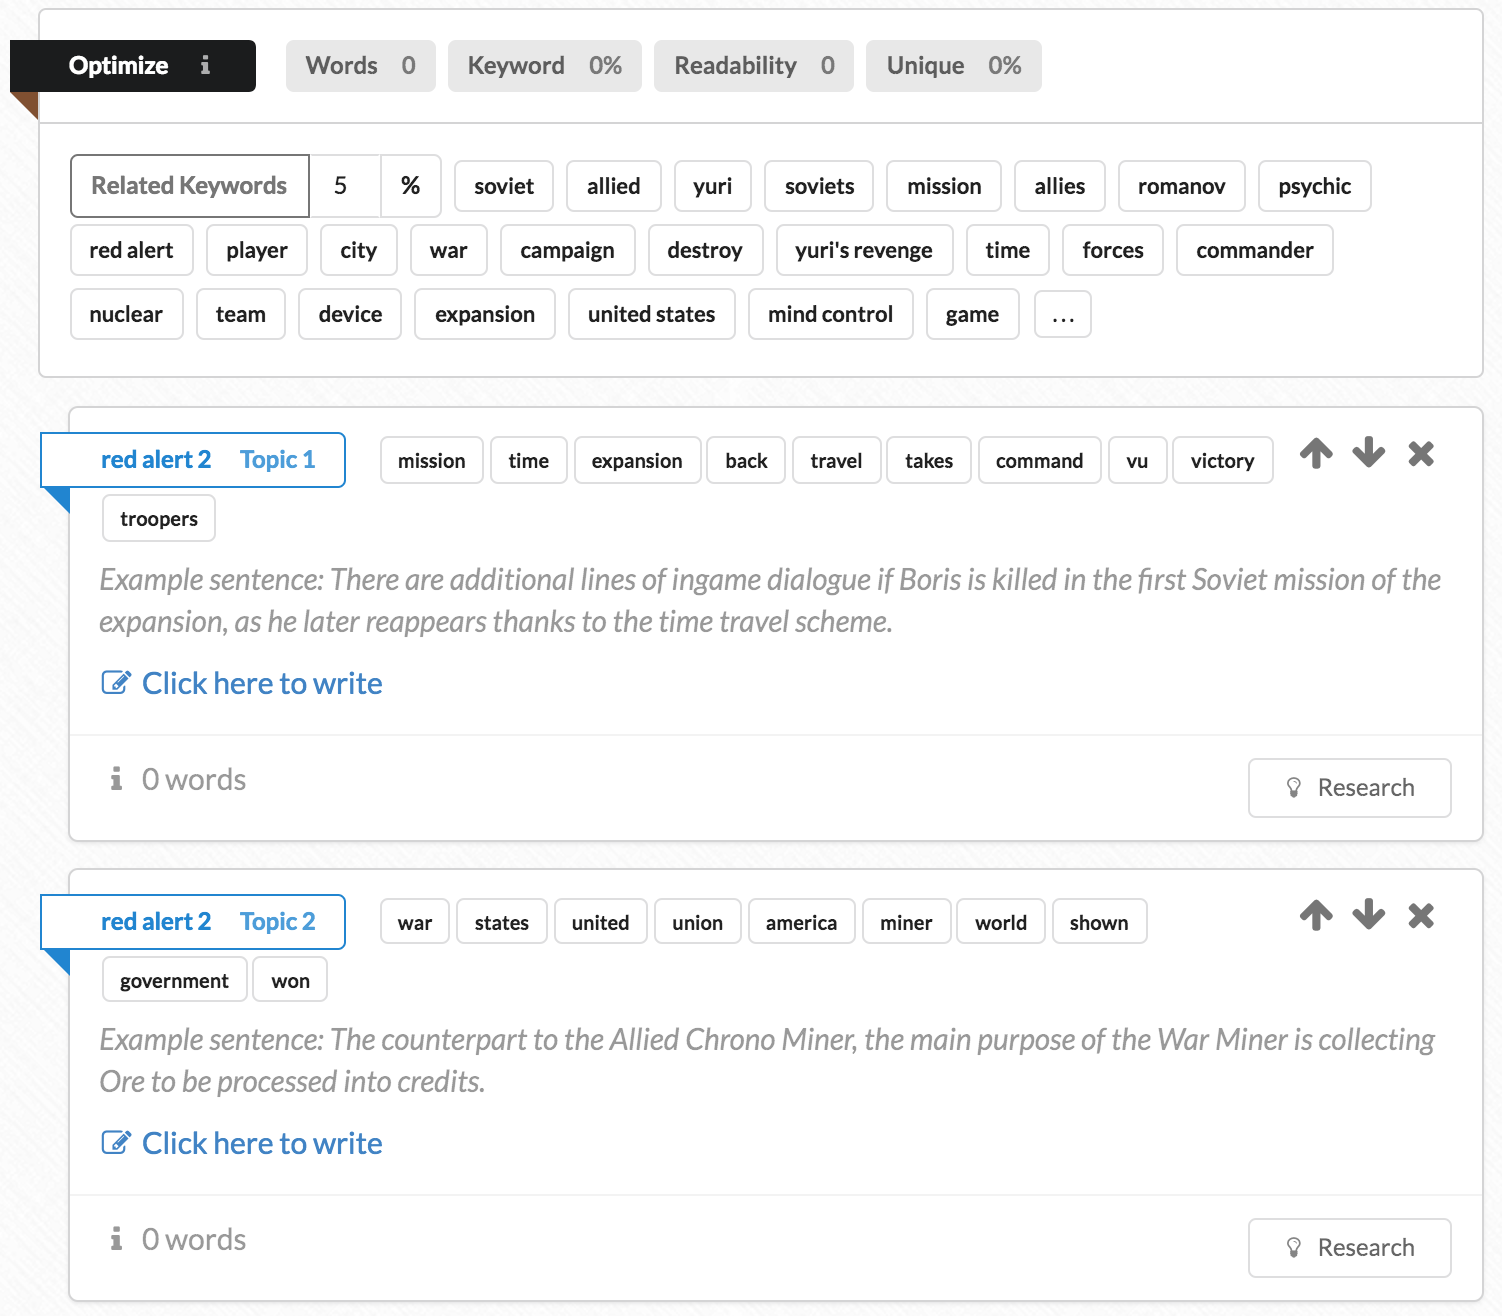Select the 'team' related keyword
This screenshot has width=1502, height=1316.
click(240, 314)
